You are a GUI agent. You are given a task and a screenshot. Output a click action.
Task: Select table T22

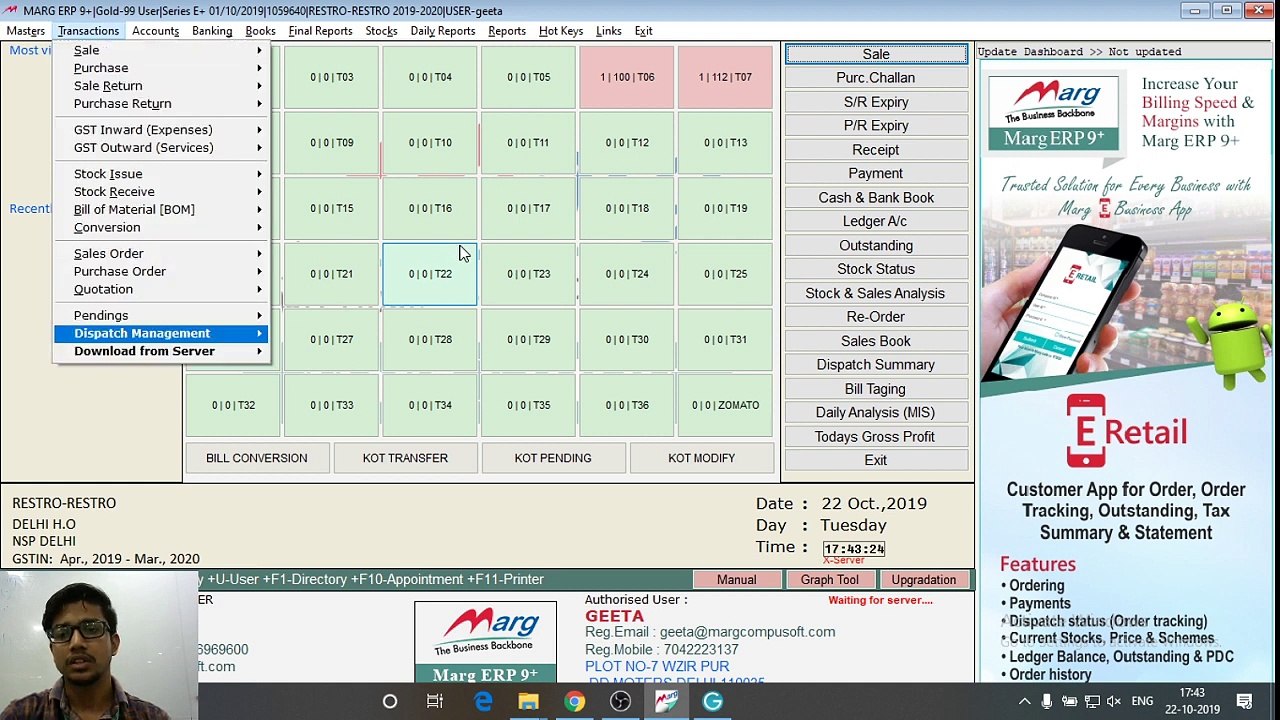tap(430, 274)
